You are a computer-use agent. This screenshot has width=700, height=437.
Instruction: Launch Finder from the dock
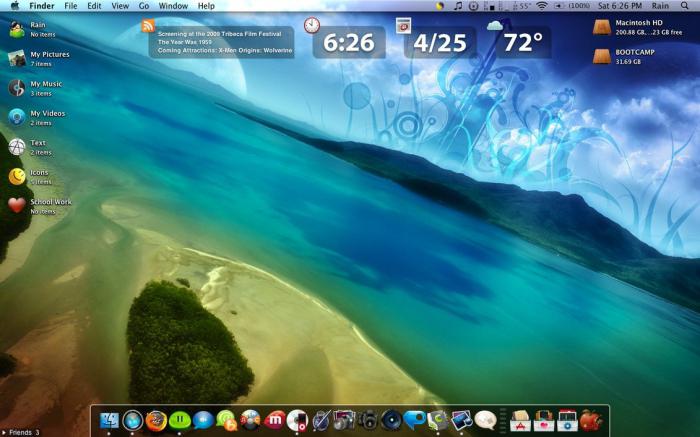(x=110, y=421)
